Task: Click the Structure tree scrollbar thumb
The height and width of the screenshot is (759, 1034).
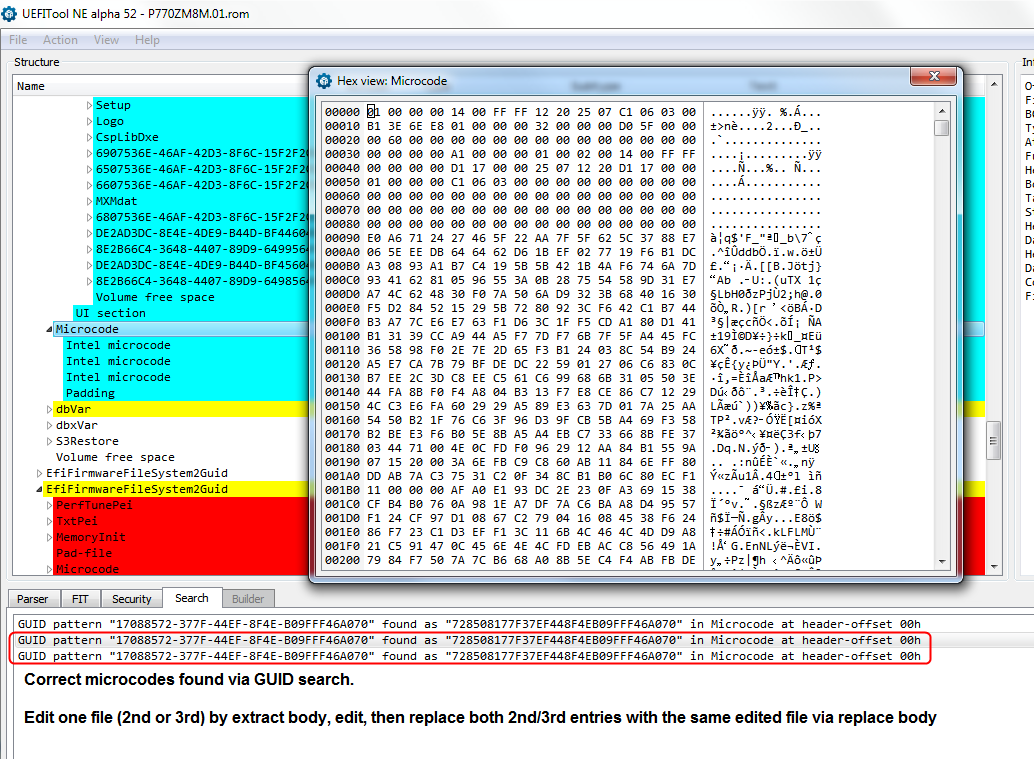Action: pos(994,441)
